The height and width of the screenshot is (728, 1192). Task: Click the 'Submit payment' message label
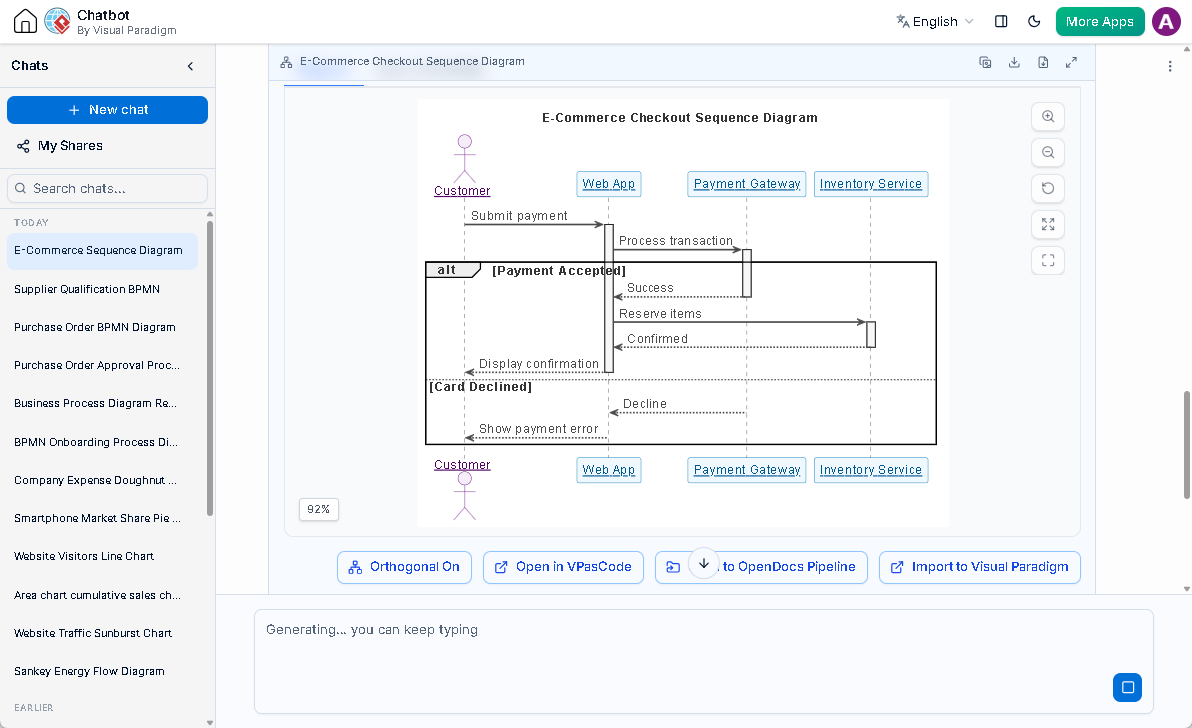click(x=519, y=216)
